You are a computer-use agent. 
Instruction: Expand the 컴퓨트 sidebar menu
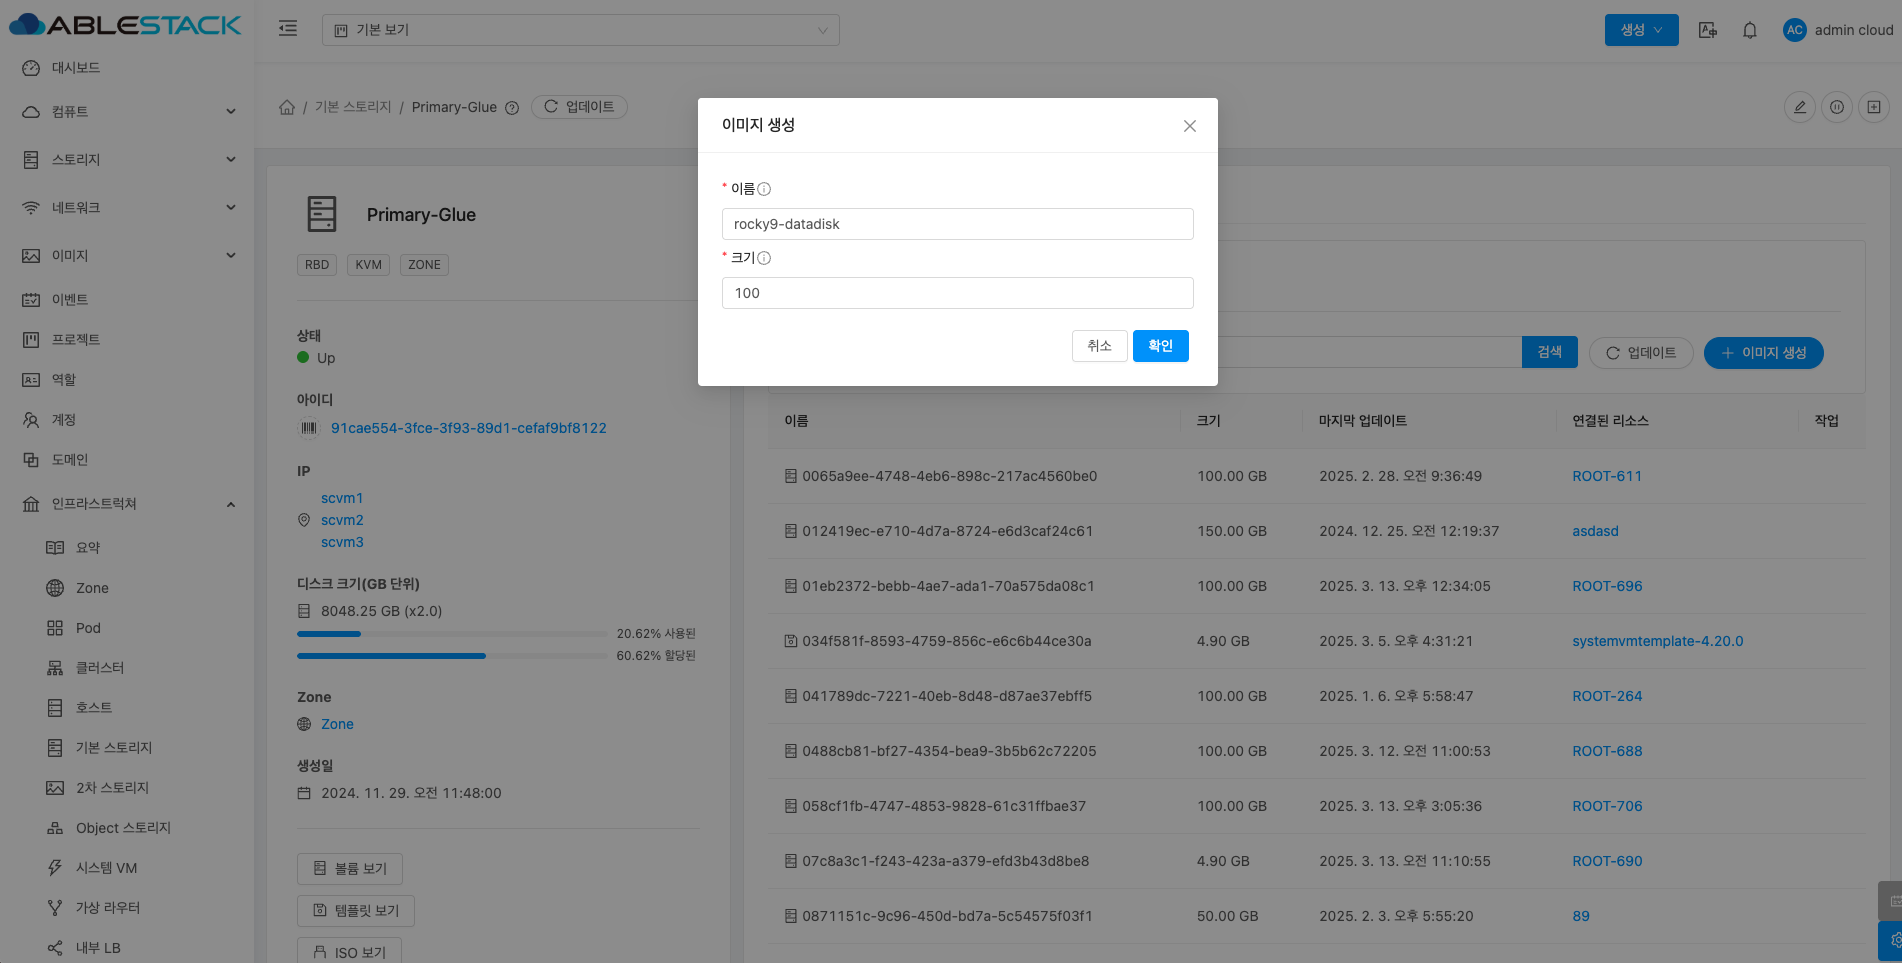pos(126,111)
